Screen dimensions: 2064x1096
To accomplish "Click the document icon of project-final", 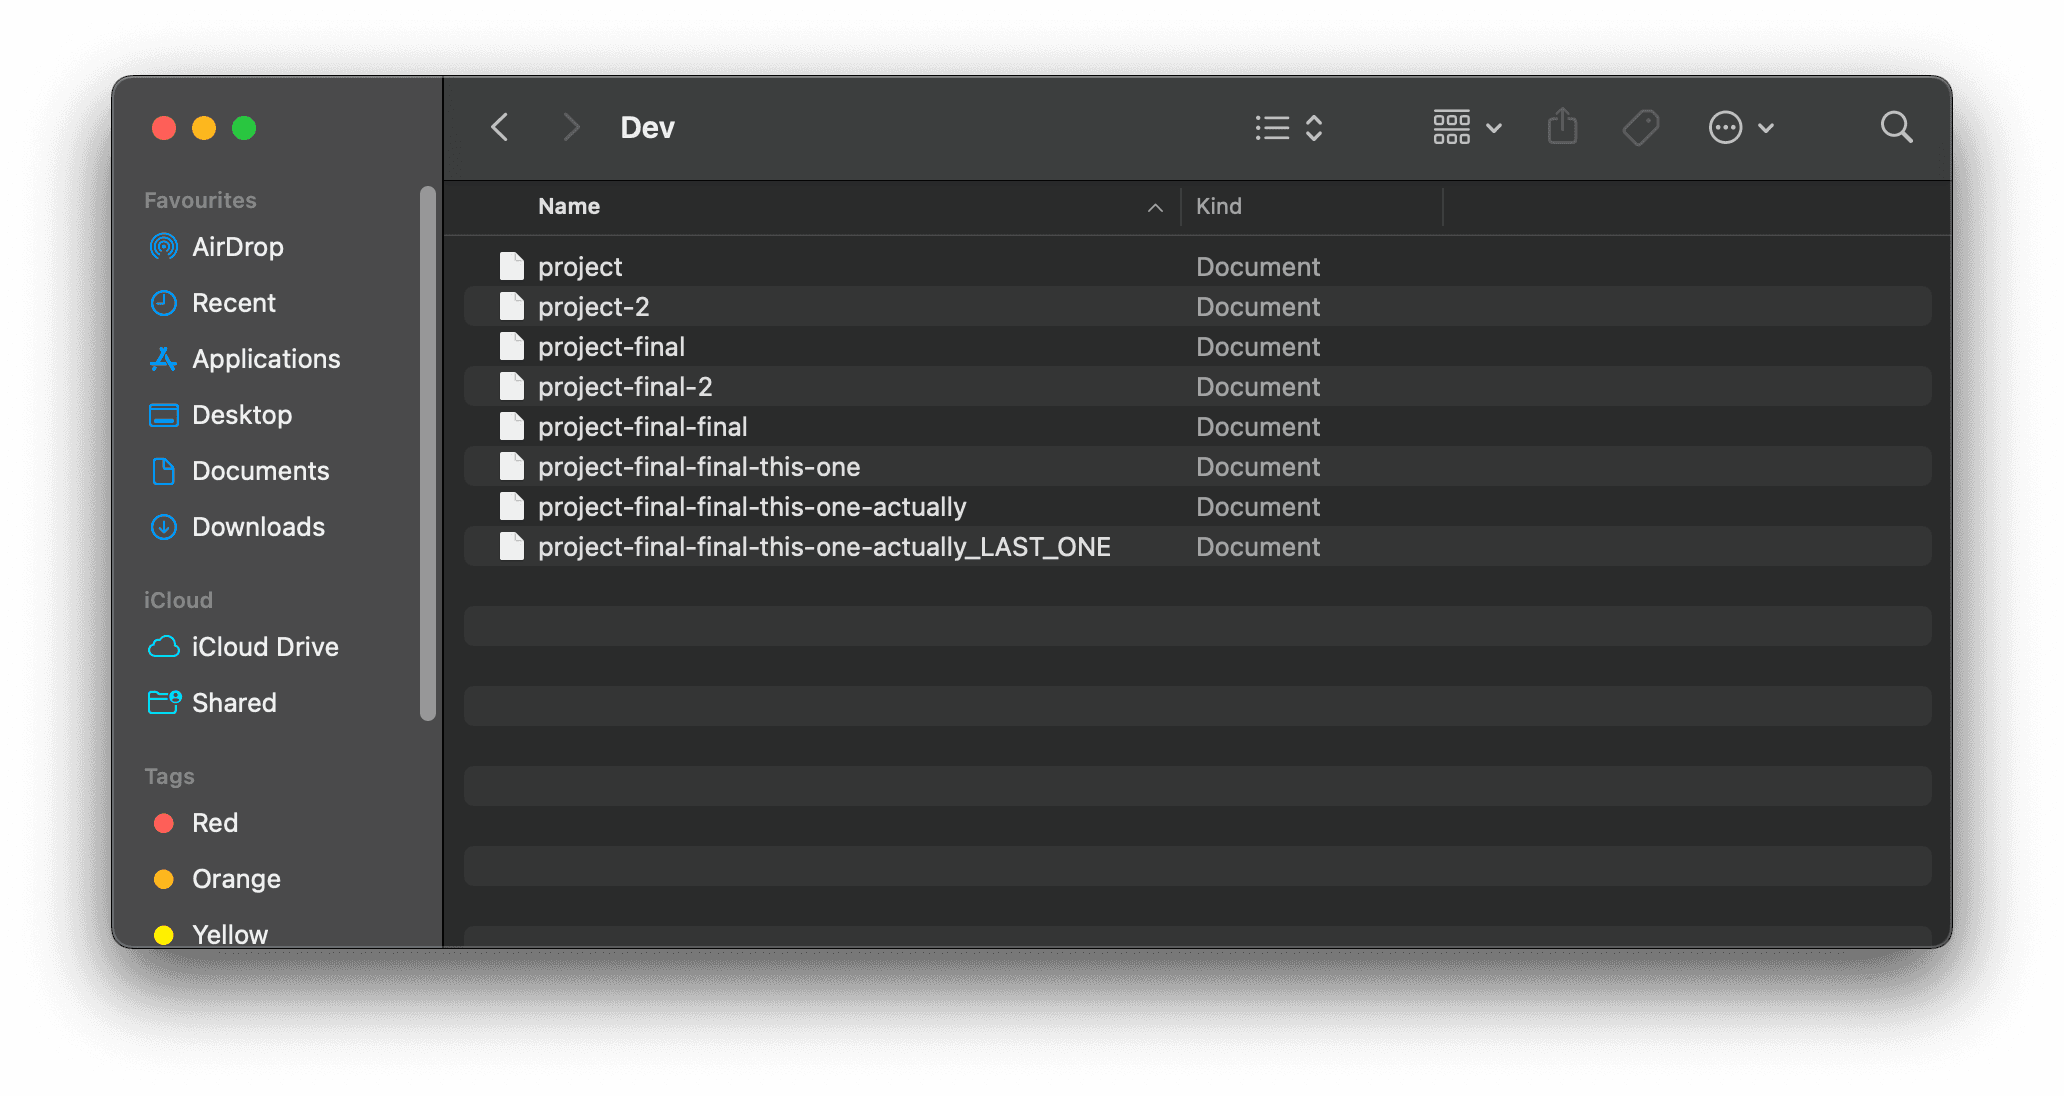I will point(512,346).
